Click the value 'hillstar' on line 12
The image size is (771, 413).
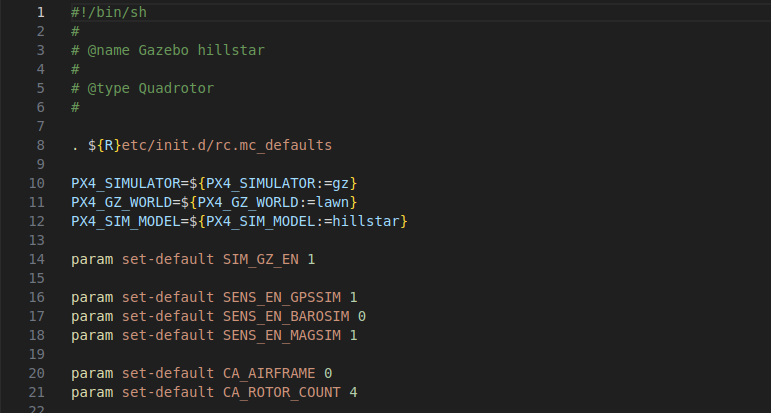(366, 221)
